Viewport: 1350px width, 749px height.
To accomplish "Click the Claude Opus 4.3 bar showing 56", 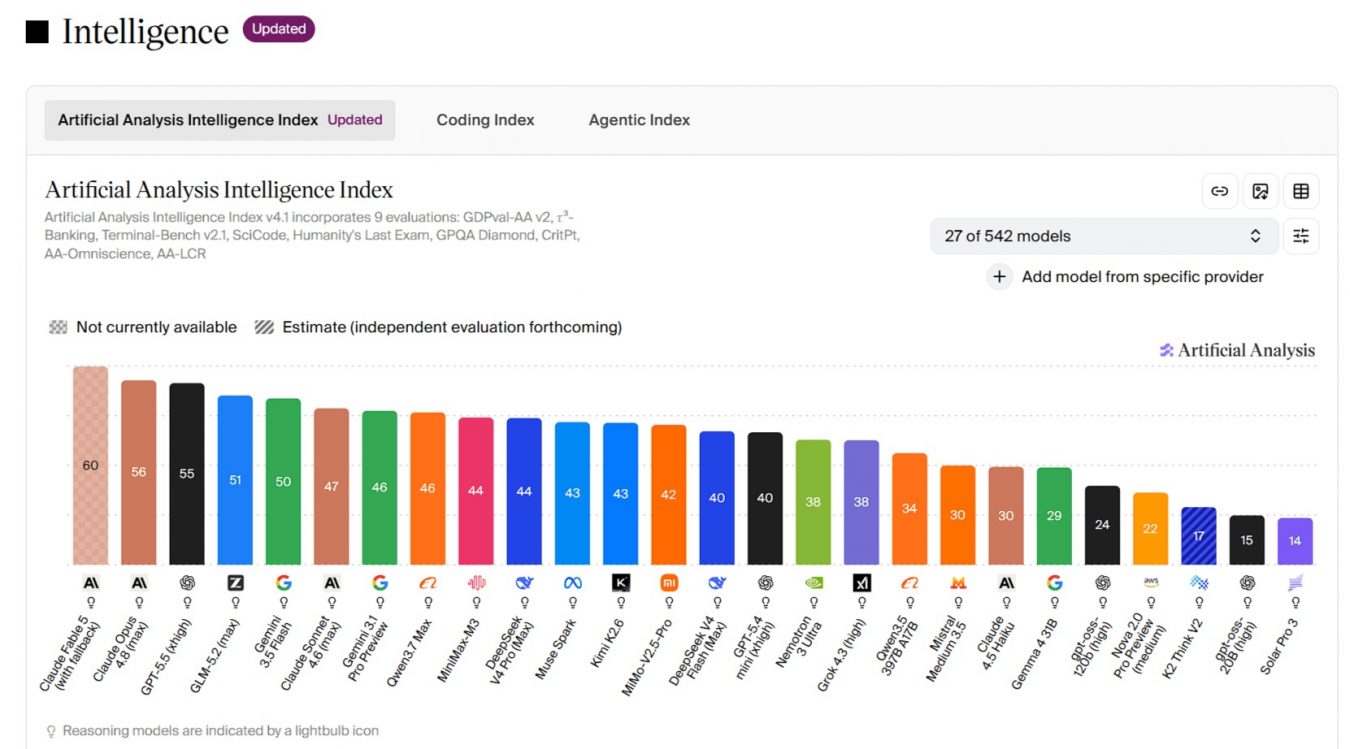I will point(139,472).
